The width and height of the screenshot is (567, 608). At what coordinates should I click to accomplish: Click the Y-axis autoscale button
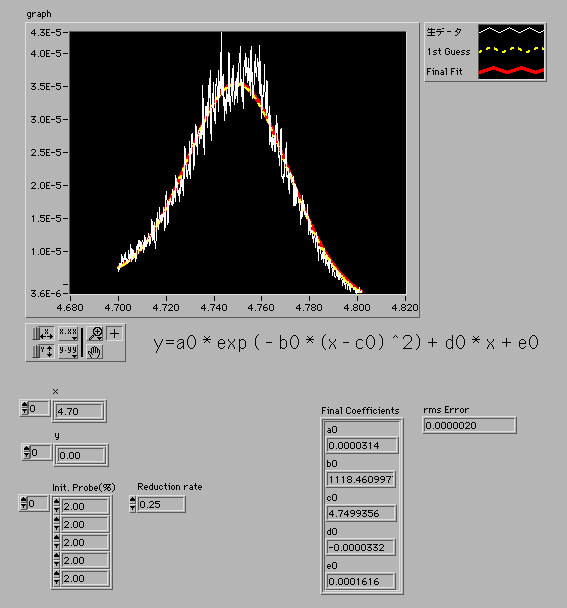(x=47, y=351)
